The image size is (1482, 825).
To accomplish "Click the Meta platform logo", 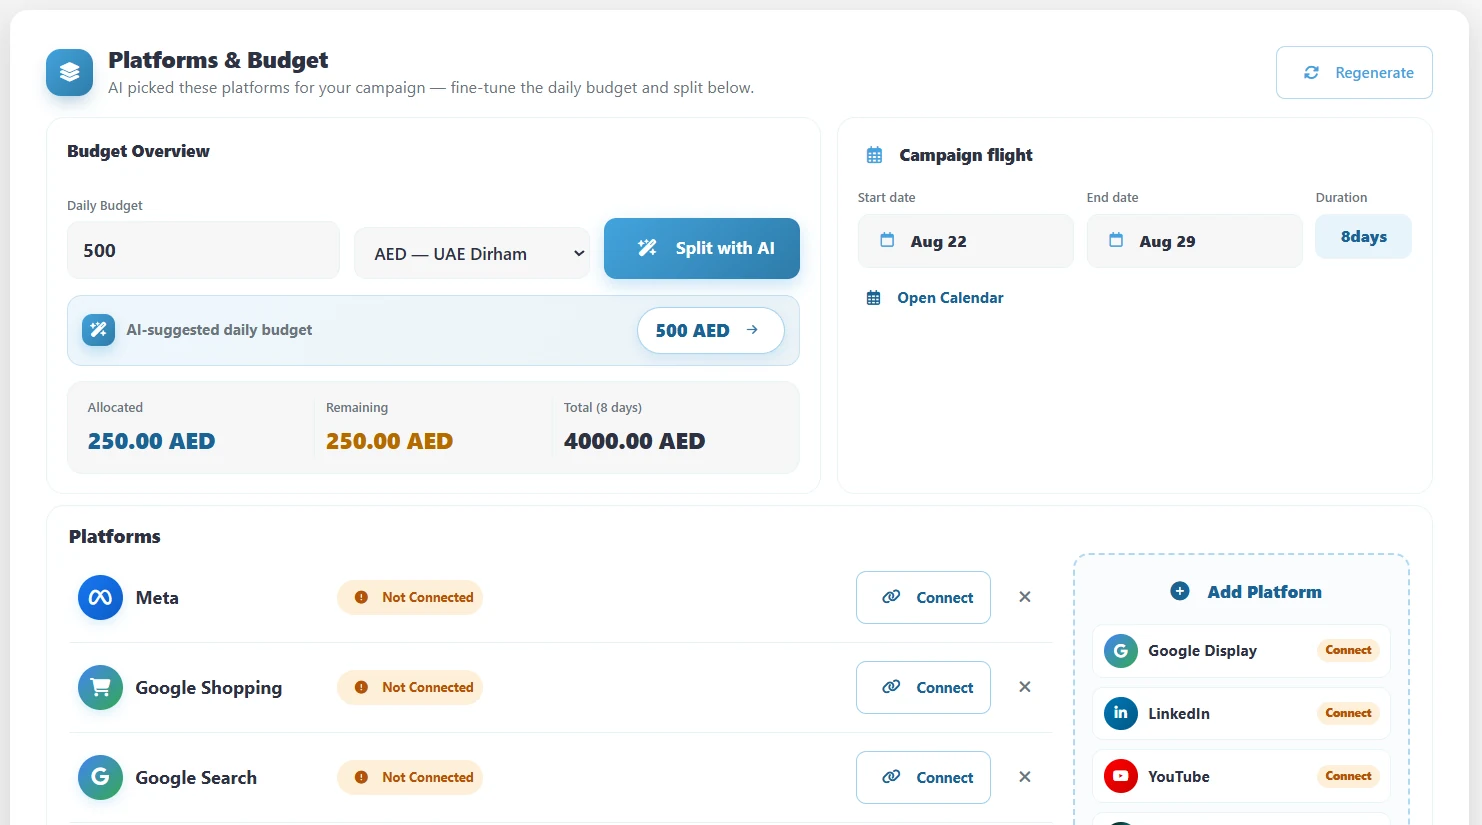I will click(100, 598).
